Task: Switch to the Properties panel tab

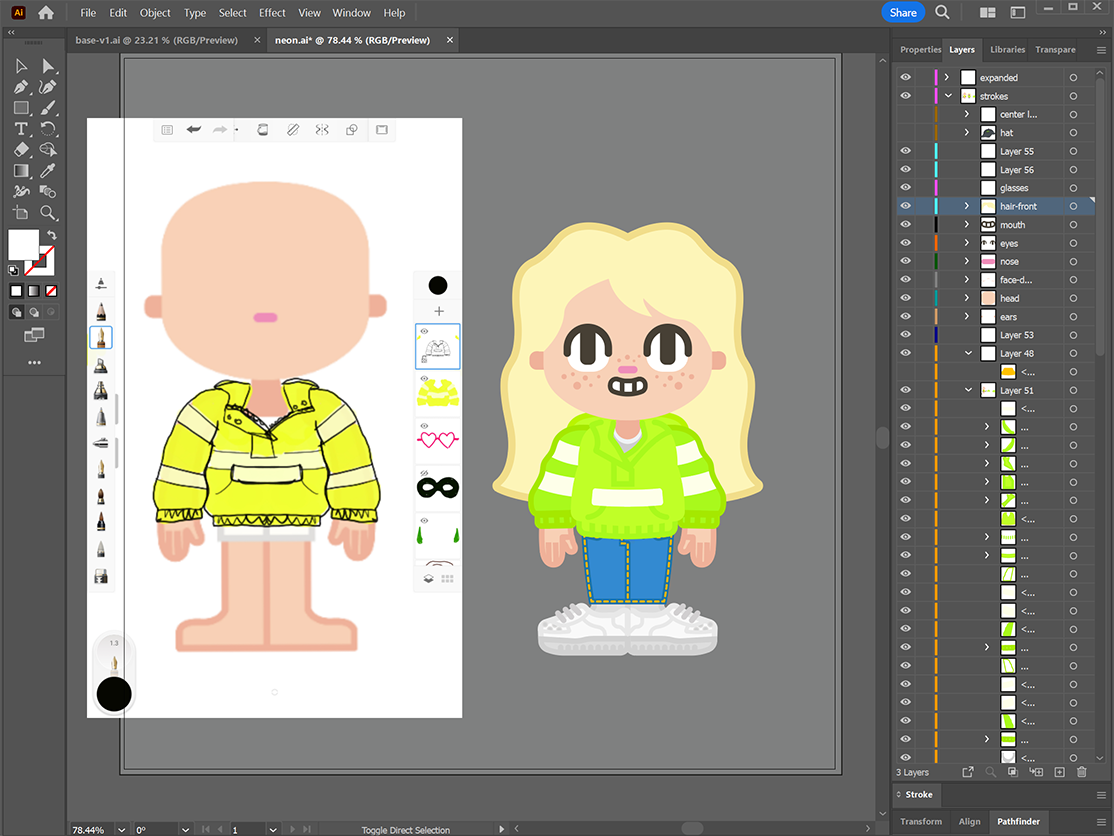Action: (x=919, y=49)
